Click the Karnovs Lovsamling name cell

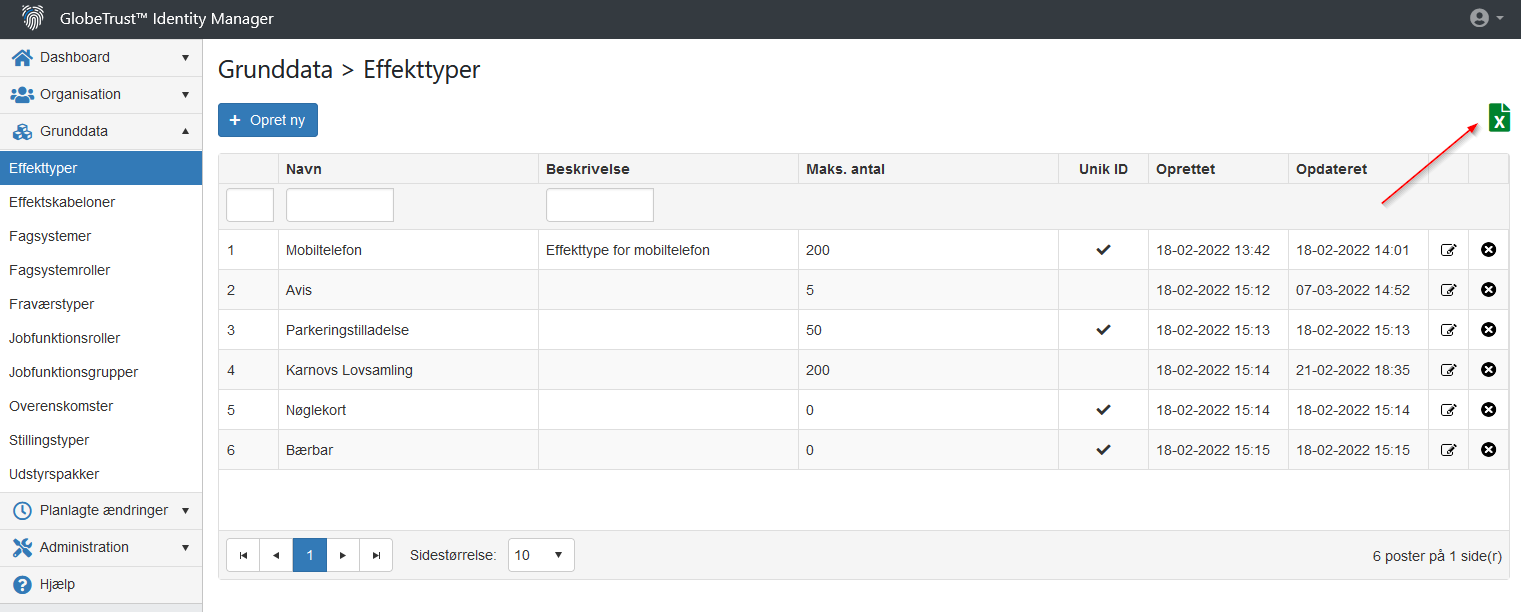coord(408,370)
